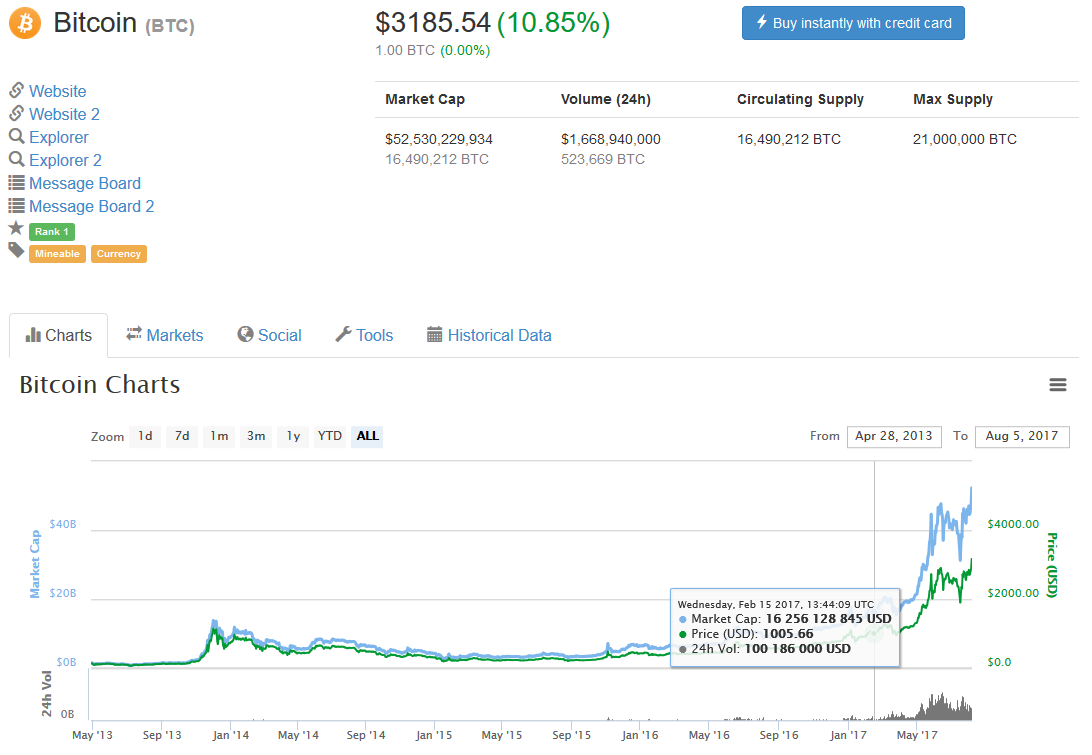Switch to the Markets tab
1092x755 pixels.
164,335
